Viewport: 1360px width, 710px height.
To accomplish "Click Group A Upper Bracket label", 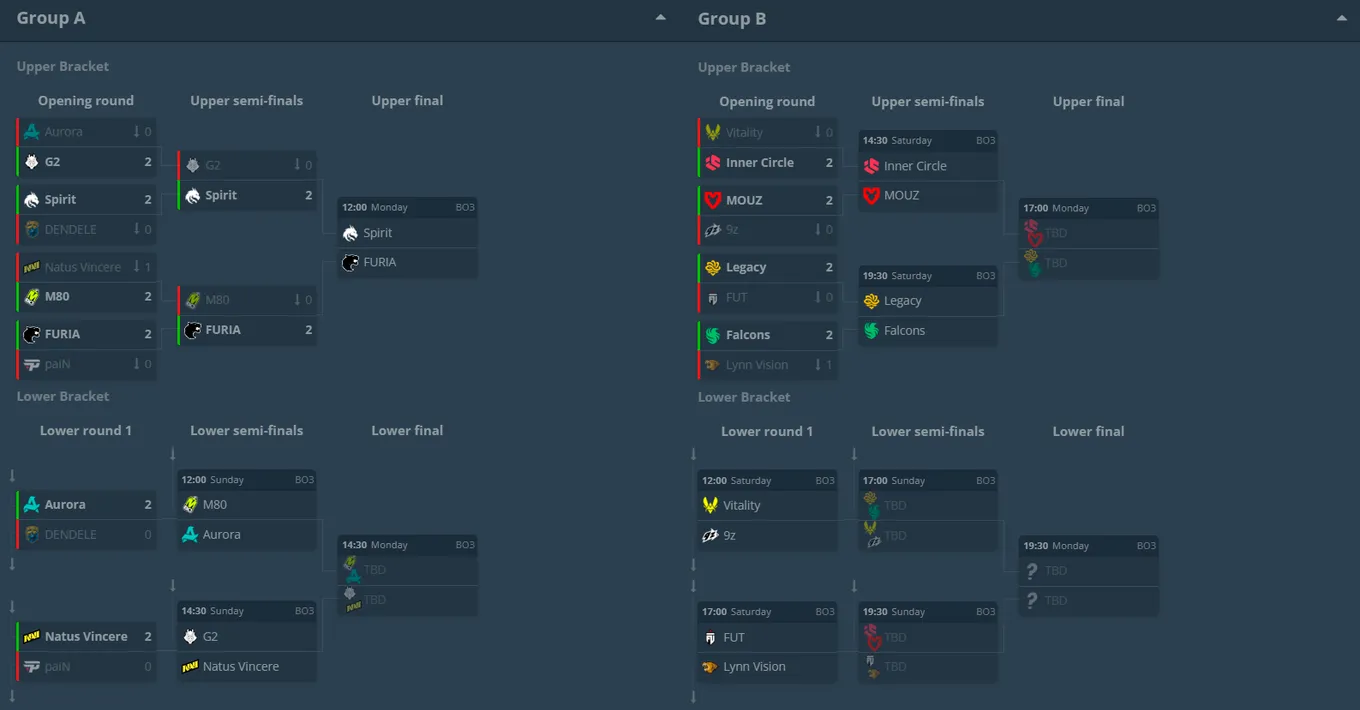I will click(x=63, y=66).
